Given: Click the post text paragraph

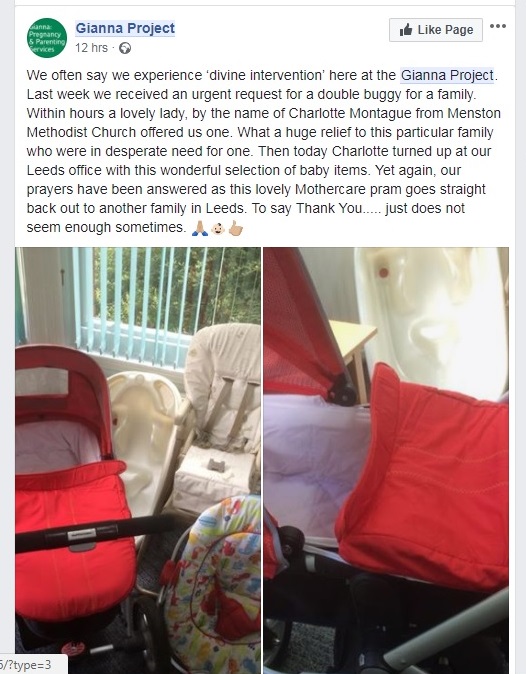Looking at the screenshot, I should coord(263,151).
